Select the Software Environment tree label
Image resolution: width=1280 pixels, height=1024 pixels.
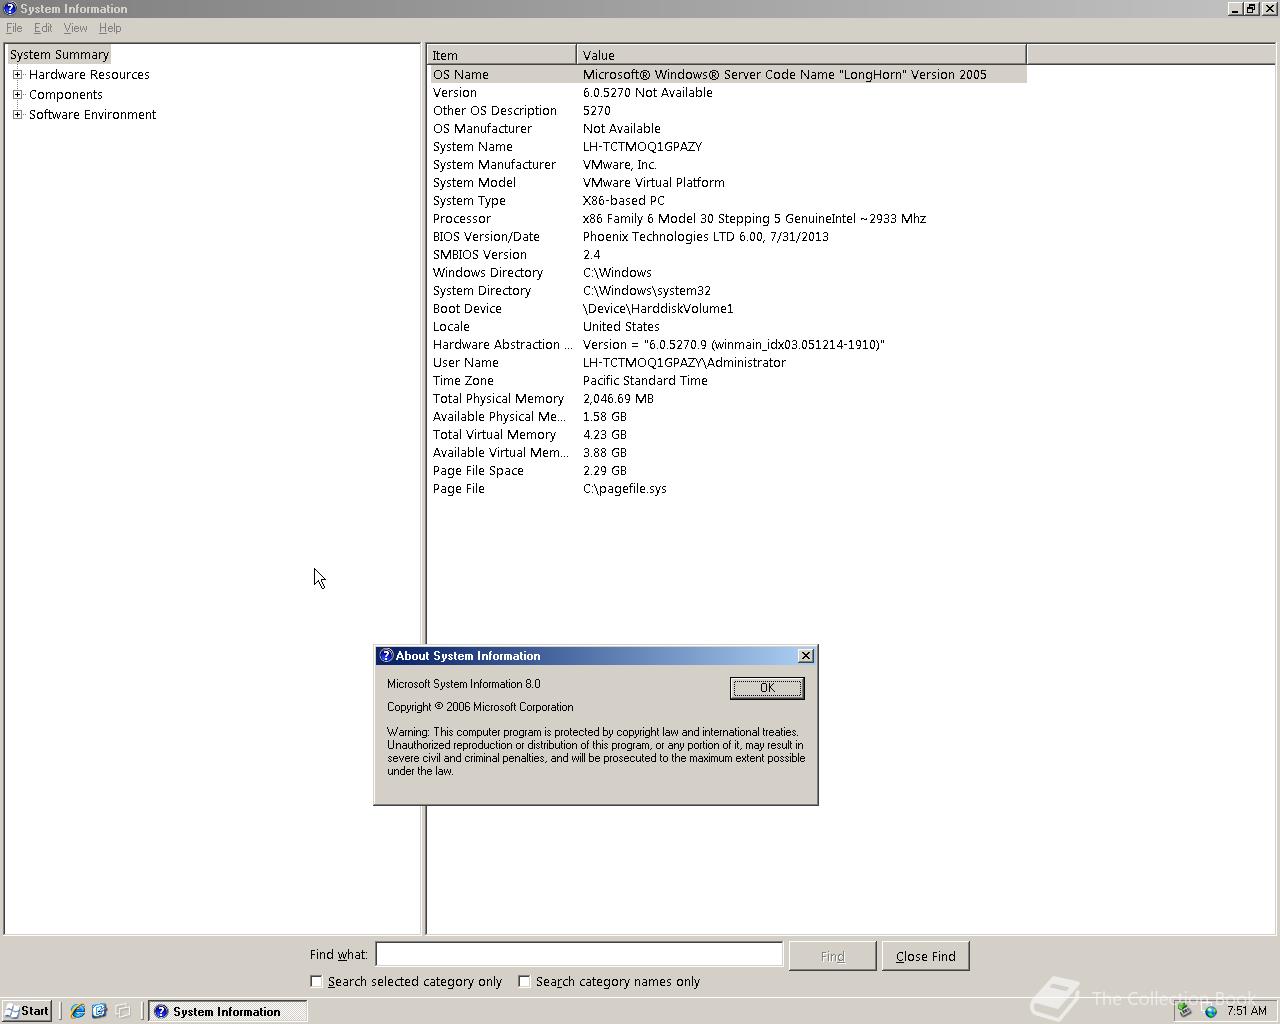coord(92,115)
